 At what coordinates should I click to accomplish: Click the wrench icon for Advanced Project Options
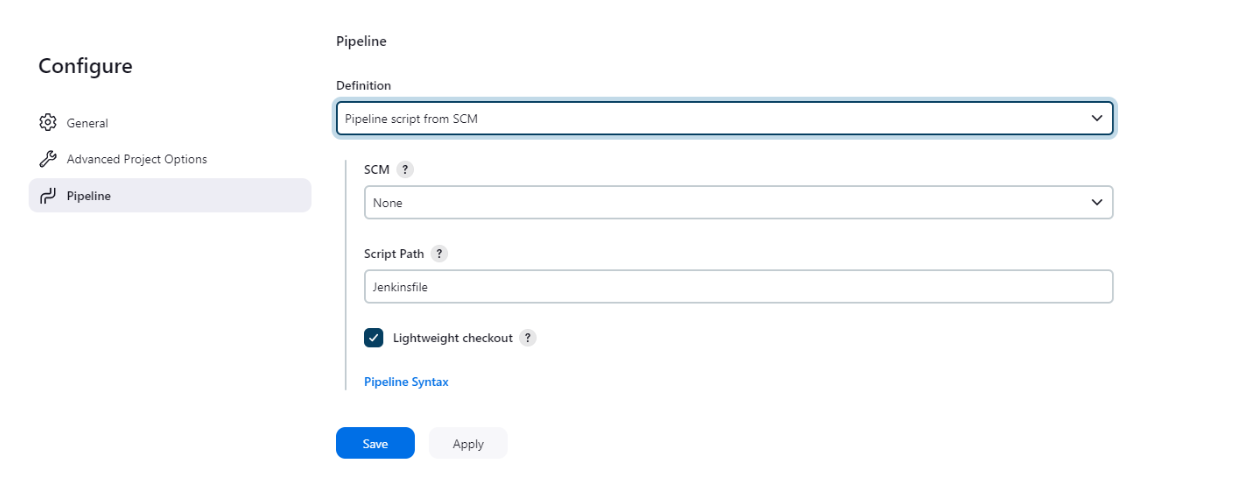pyautogui.click(x=47, y=159)
